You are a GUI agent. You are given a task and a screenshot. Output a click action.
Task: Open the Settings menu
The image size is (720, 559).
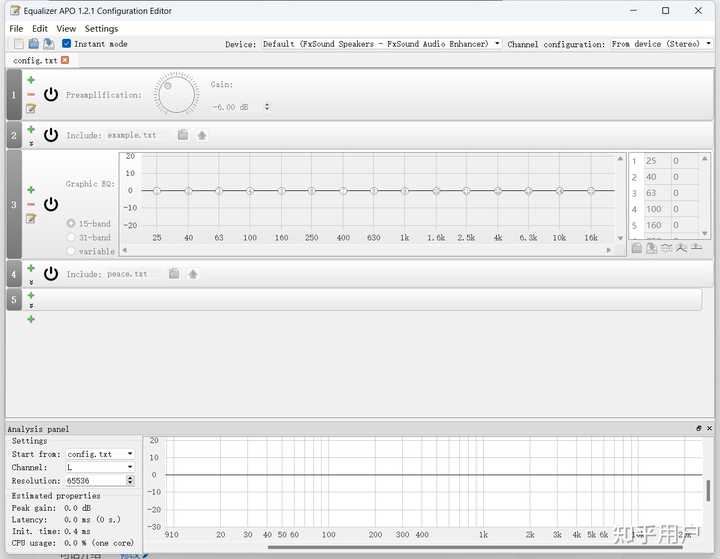pyautogui.click(x=101, y=28)
